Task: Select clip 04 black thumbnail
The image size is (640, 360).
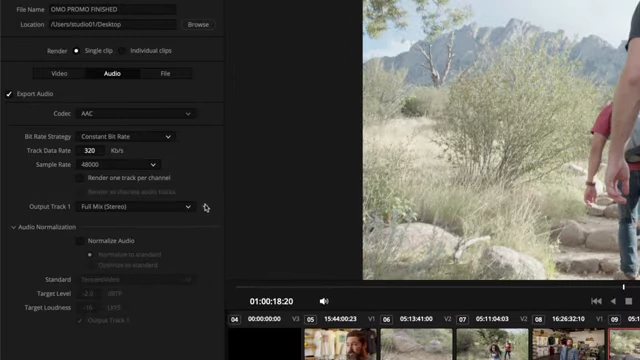Action: [x=264, y=344]
